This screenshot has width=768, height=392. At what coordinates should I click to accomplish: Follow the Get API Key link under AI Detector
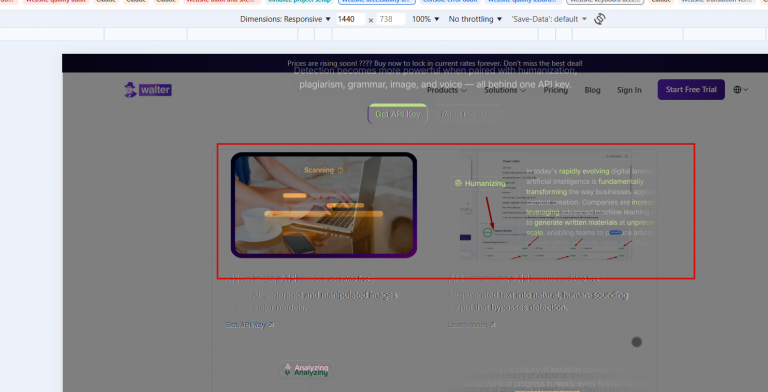point(250,324)
